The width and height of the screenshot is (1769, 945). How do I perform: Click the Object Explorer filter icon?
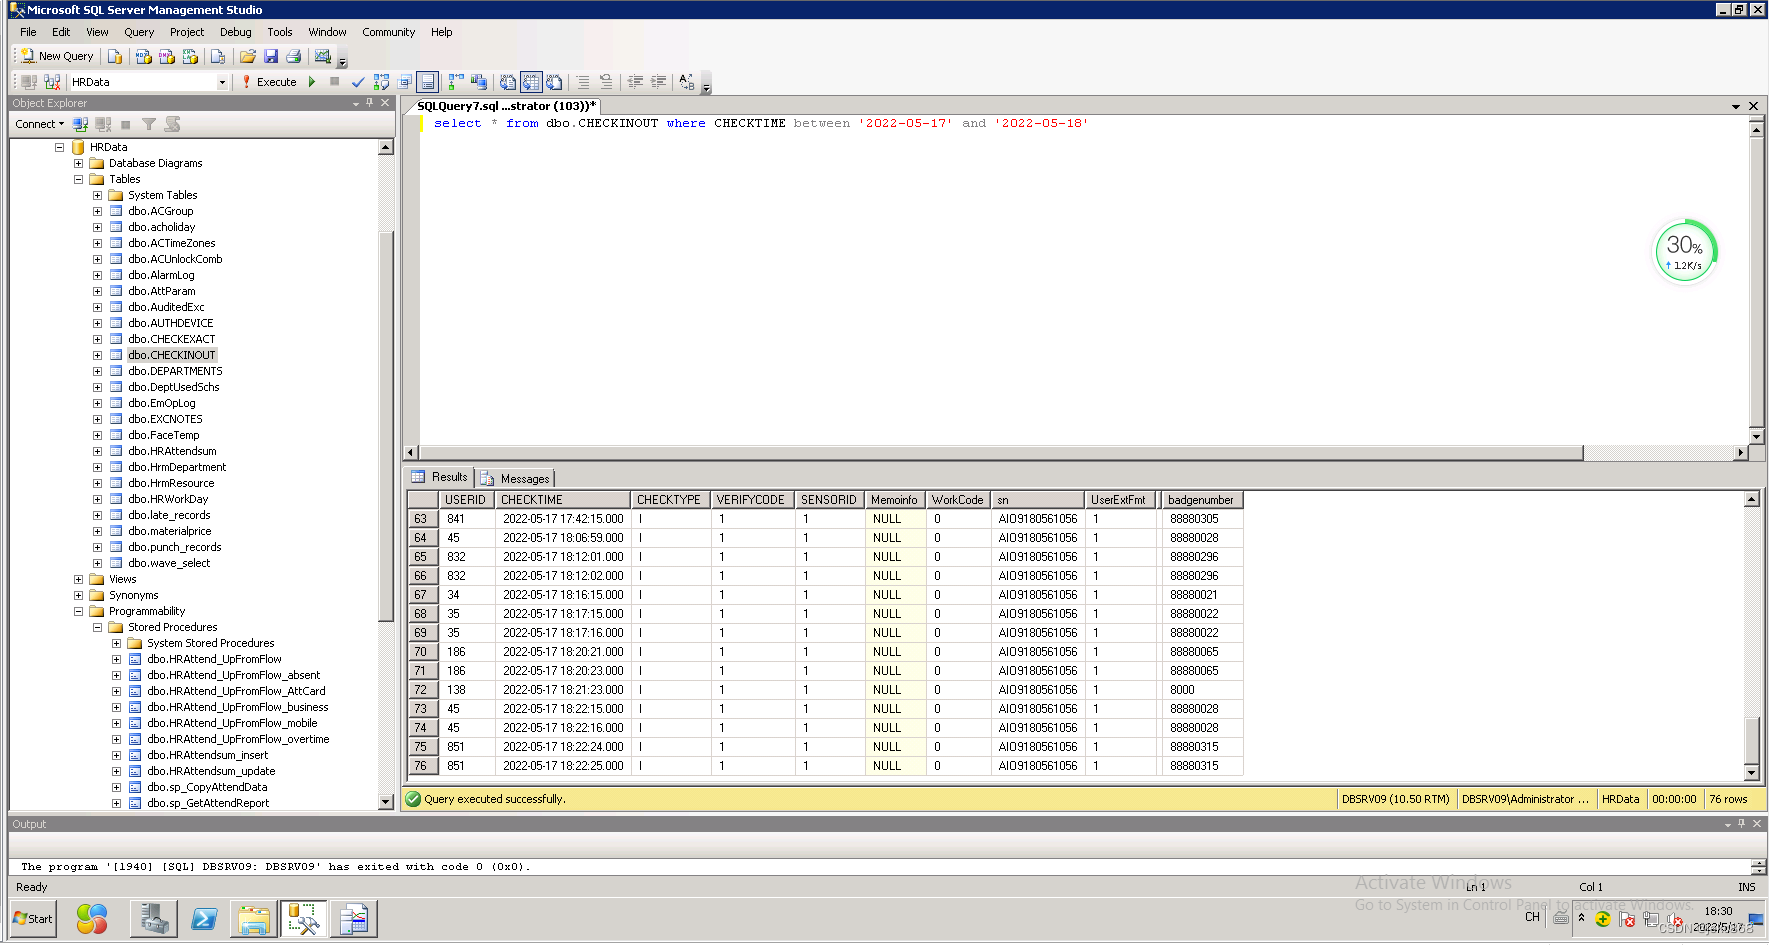pyautogui.click(x=147, y=123)
